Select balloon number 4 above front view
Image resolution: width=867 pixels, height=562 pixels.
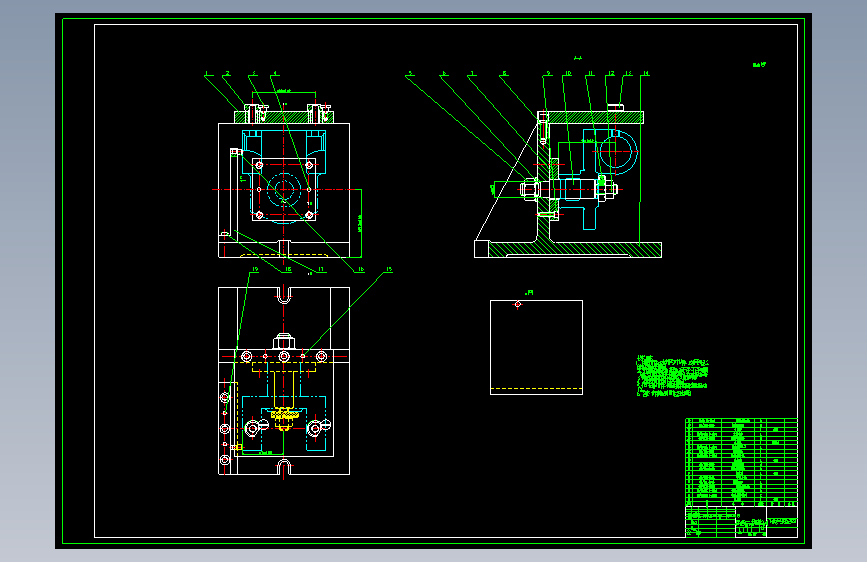click(275, 73)
